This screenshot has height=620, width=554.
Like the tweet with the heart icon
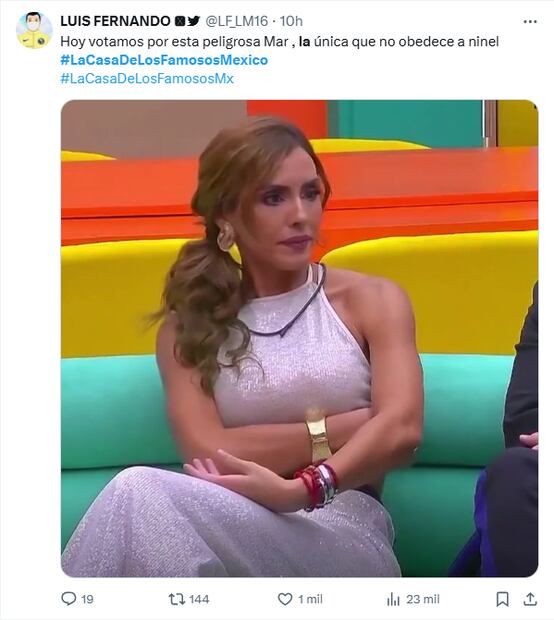(x=285, y=599)
